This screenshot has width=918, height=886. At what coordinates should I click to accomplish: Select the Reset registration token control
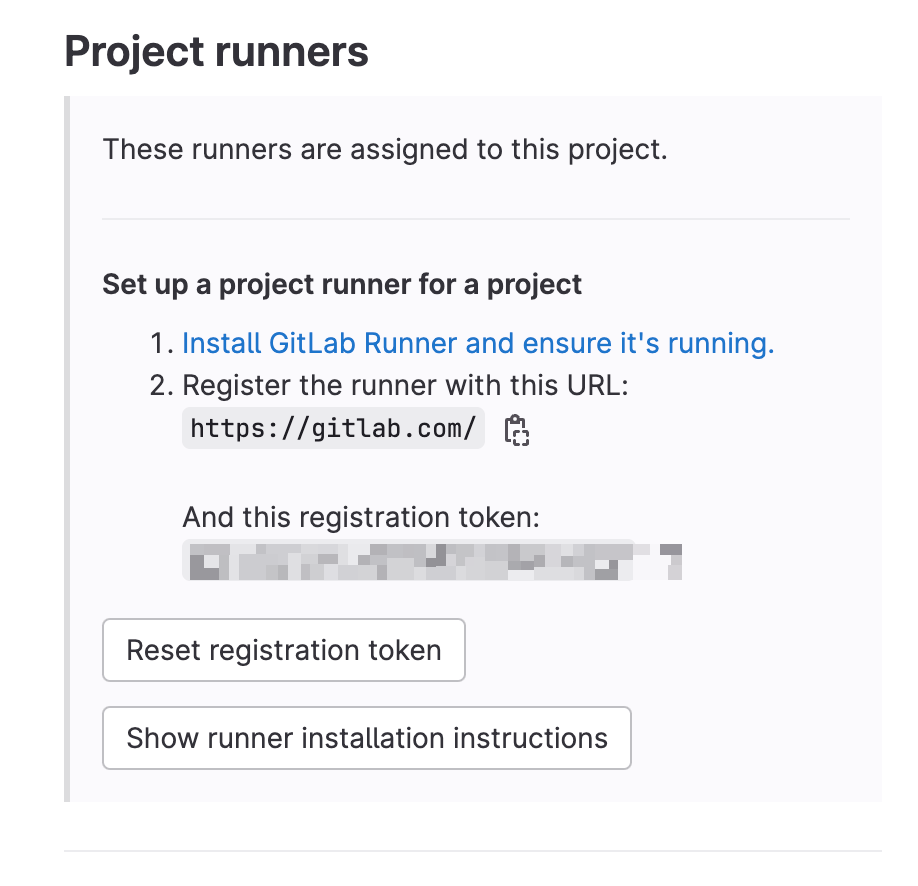tap(283, 649)
